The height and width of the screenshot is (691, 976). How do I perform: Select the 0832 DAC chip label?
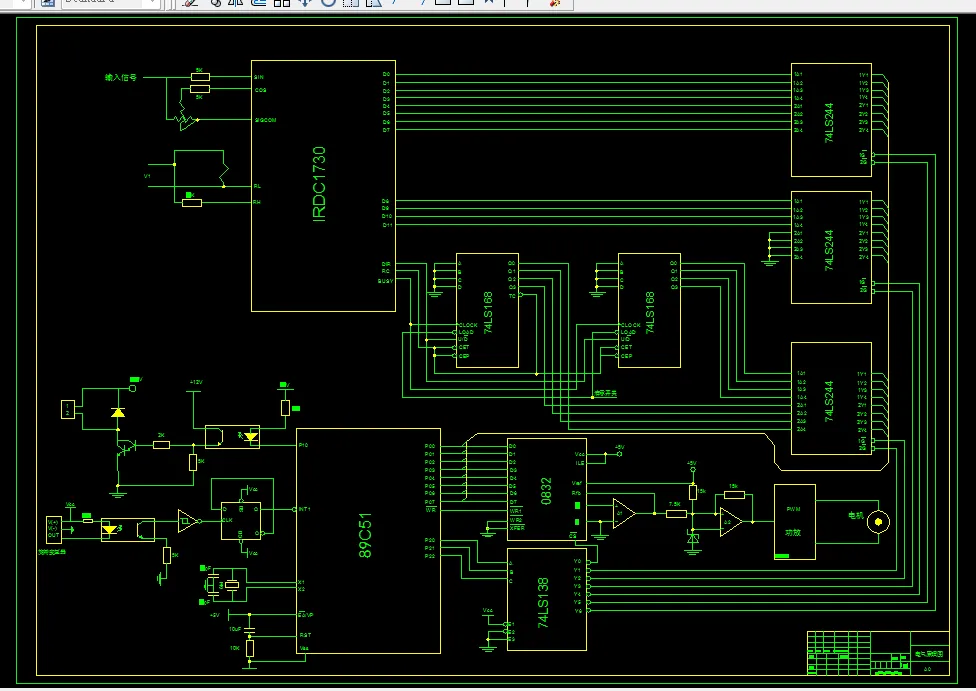[547, 491]
